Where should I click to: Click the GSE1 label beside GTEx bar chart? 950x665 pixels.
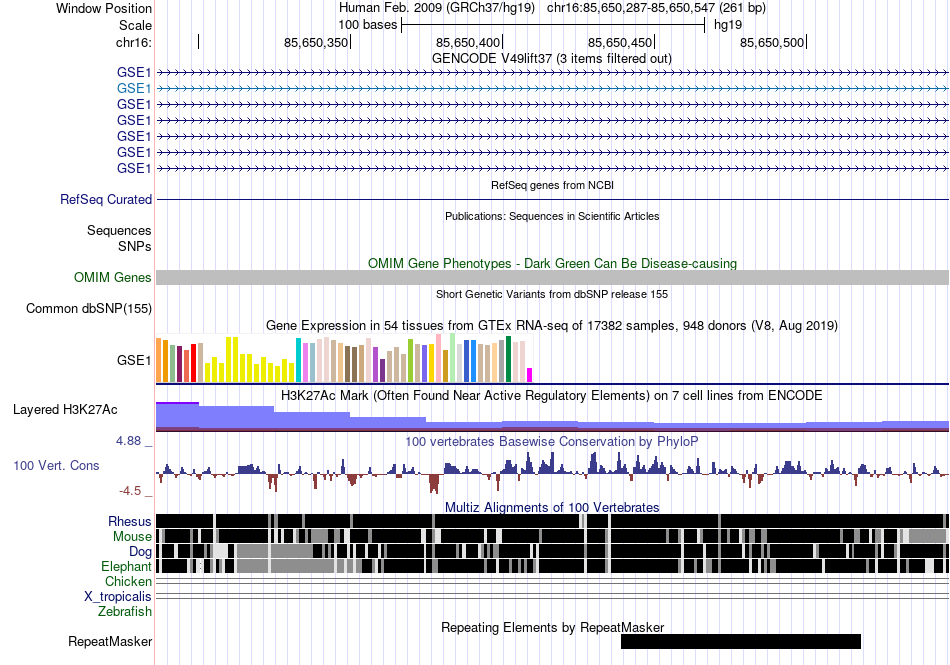pyautogui.click(x=134, y=360)
